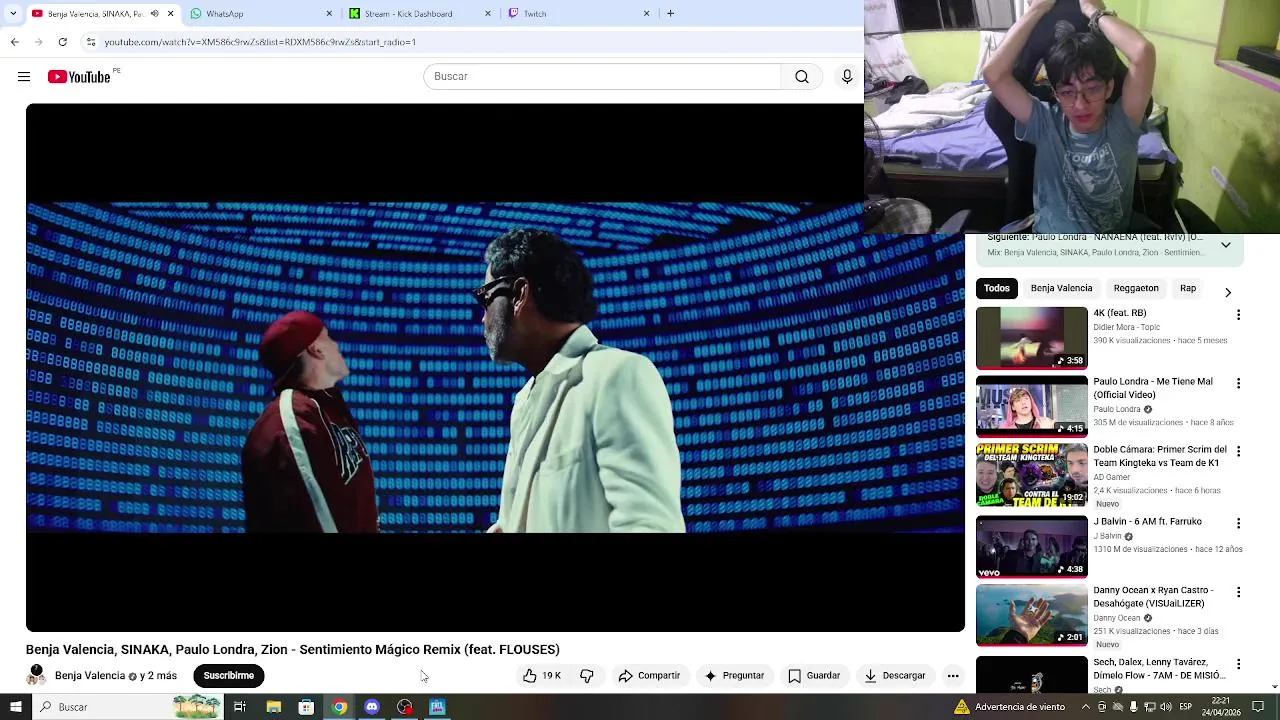Screen dimensions: 1280x720
Task: Select the Benja Valencia filter chip
Action: [x=1061, y=288]
